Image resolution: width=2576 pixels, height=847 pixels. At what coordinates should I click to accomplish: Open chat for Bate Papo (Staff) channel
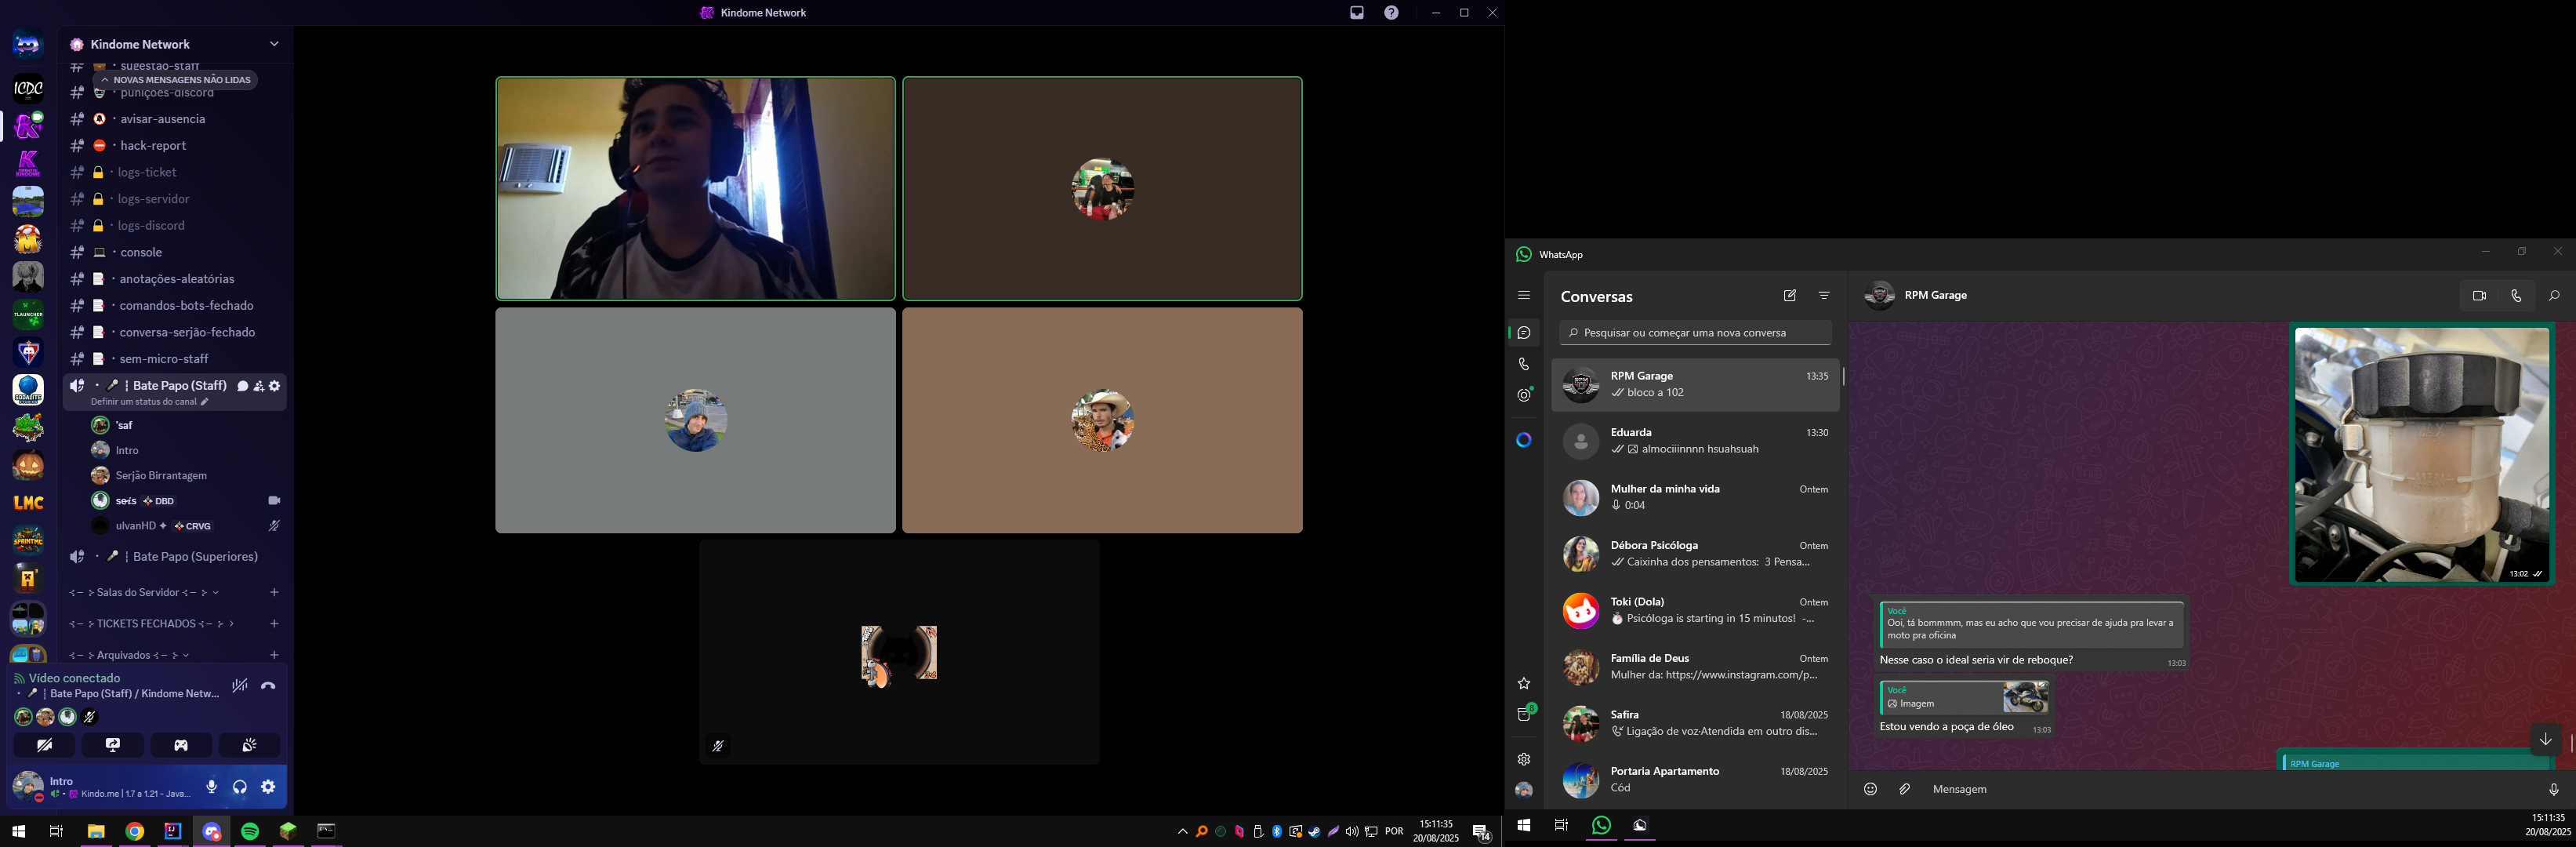pos(242,386)
